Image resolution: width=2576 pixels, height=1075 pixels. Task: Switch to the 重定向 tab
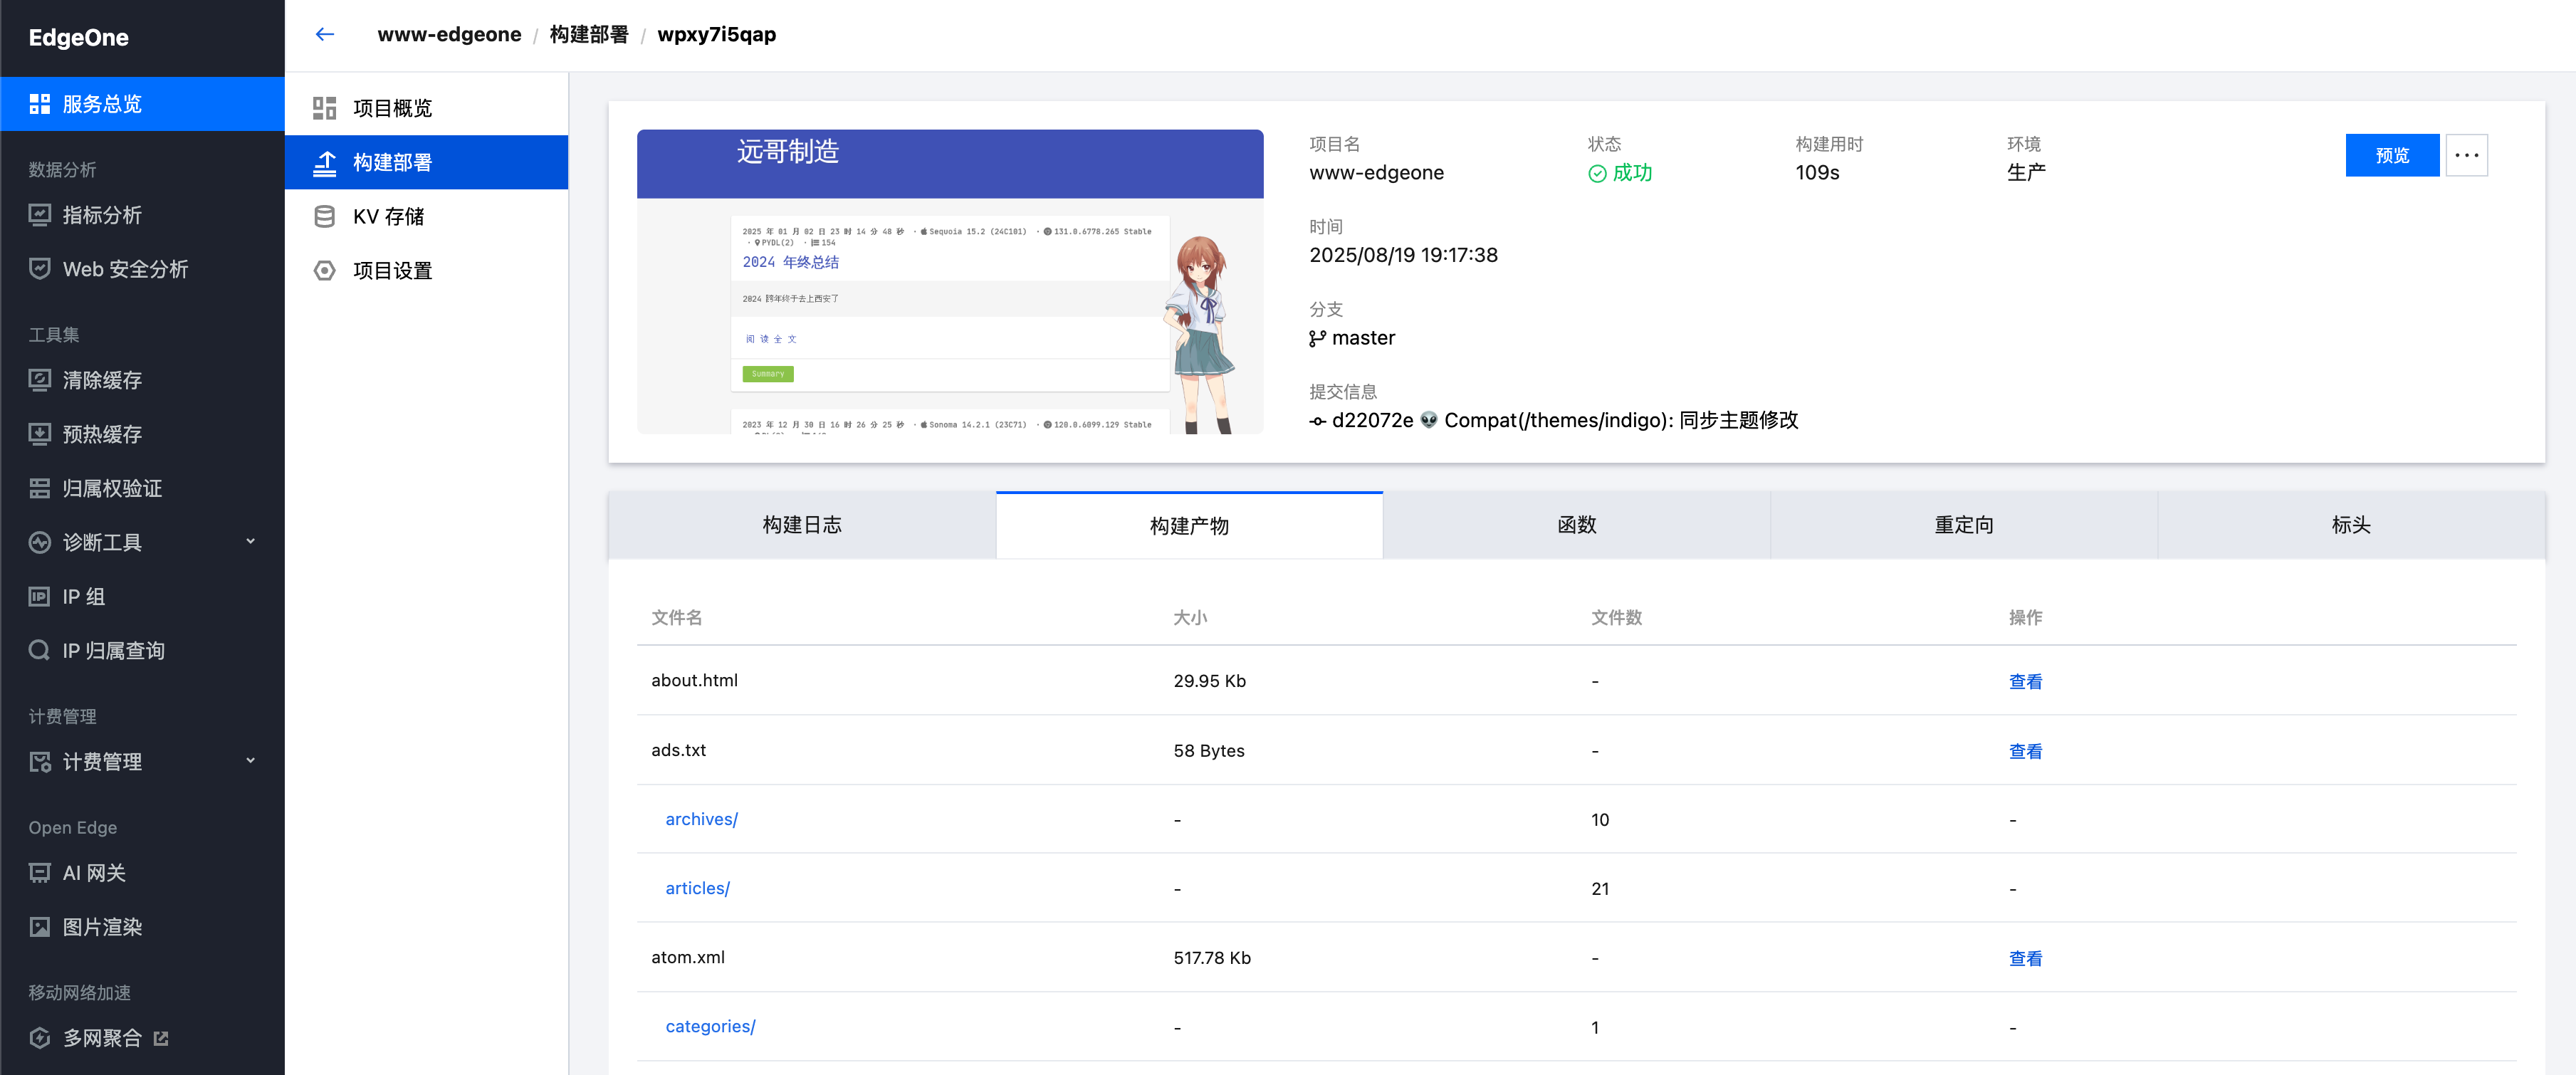pos(1963,525)
